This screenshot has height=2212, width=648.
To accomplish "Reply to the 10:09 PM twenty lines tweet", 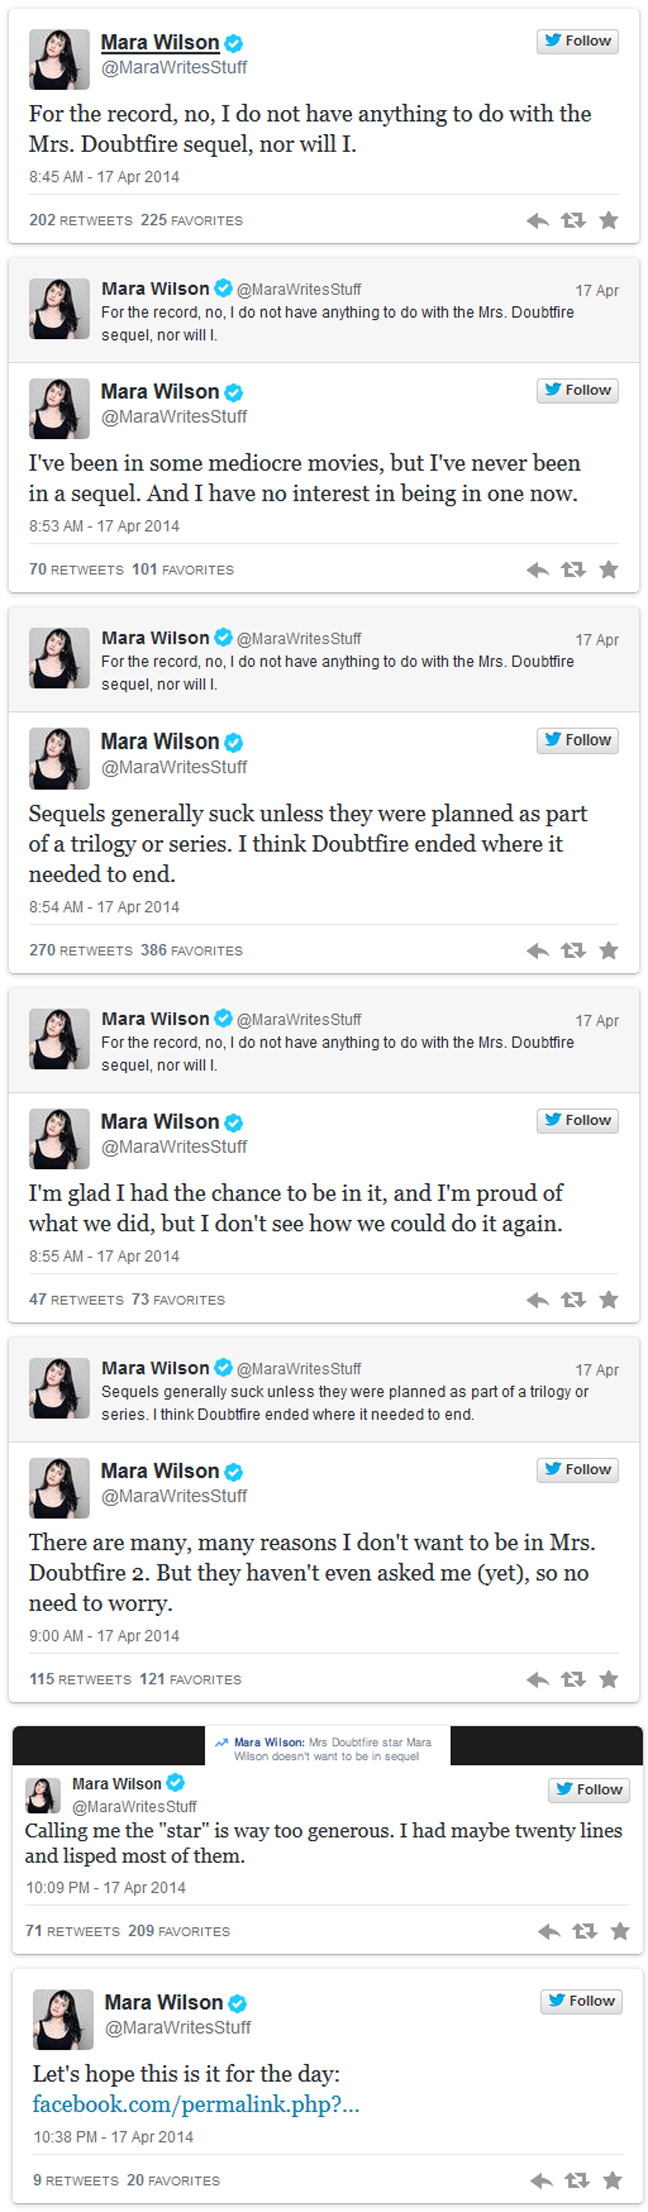I will click(549, 1931).
